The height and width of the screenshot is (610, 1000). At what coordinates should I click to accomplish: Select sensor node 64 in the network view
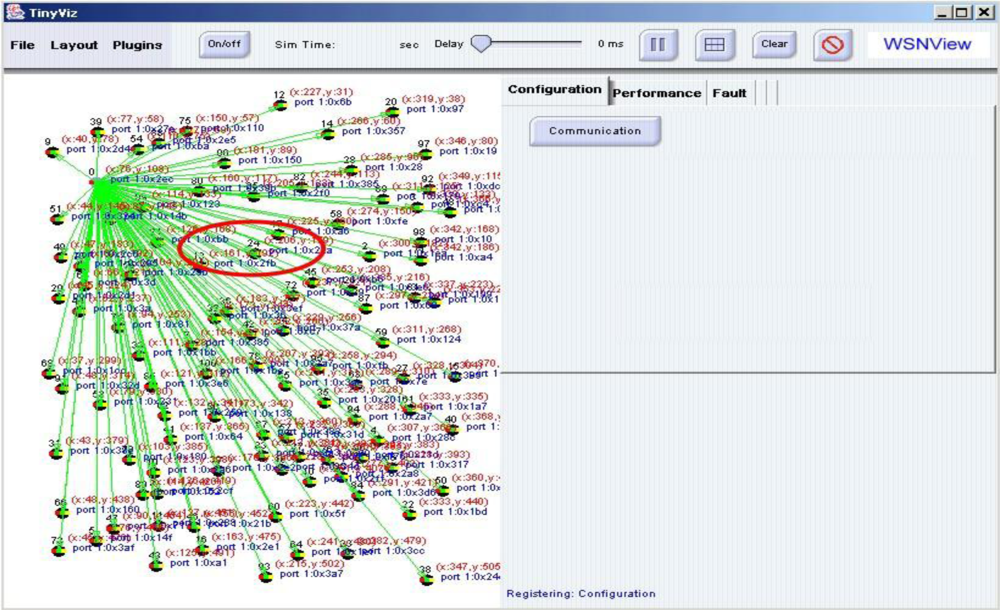pyautogui.click(x=297, y=554)
